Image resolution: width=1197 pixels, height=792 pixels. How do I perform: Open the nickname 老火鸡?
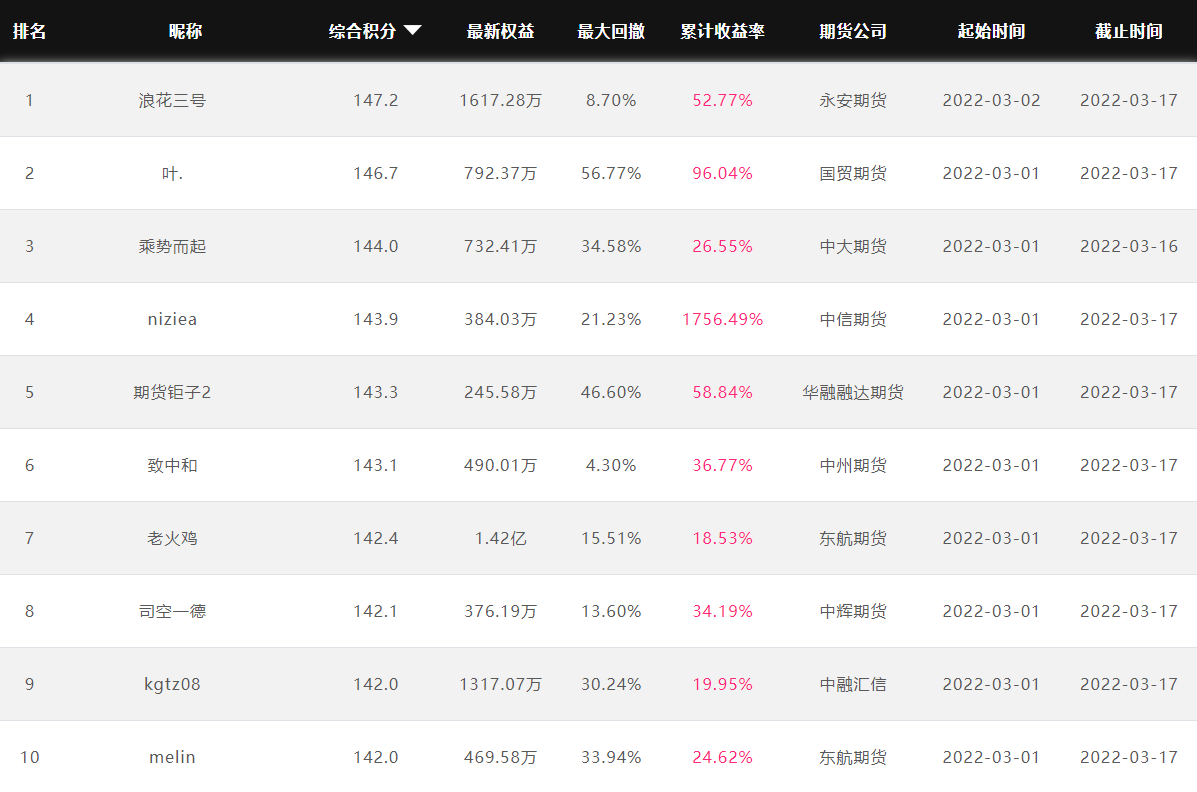coord(173,538)
